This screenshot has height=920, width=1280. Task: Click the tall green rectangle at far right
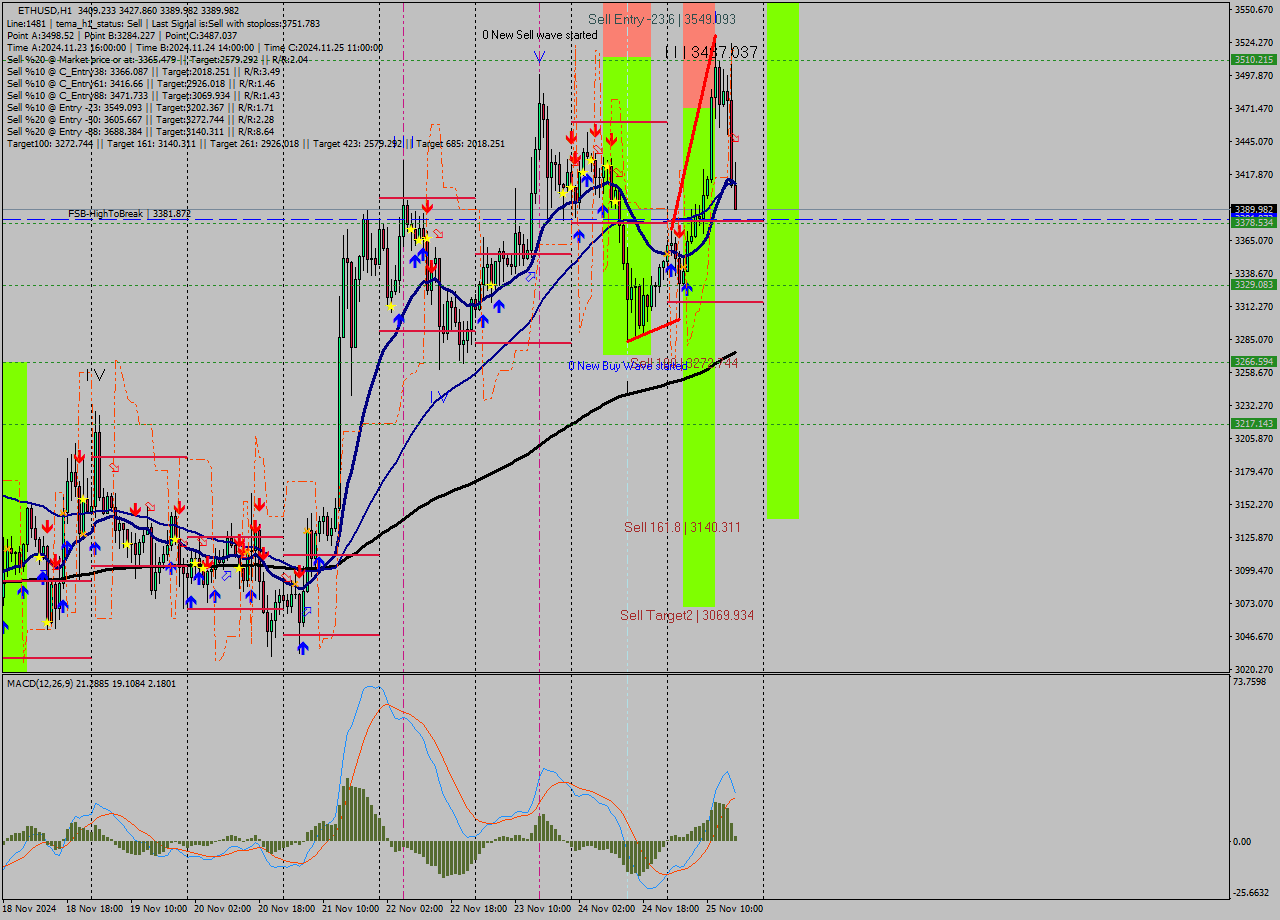[783, 260]
